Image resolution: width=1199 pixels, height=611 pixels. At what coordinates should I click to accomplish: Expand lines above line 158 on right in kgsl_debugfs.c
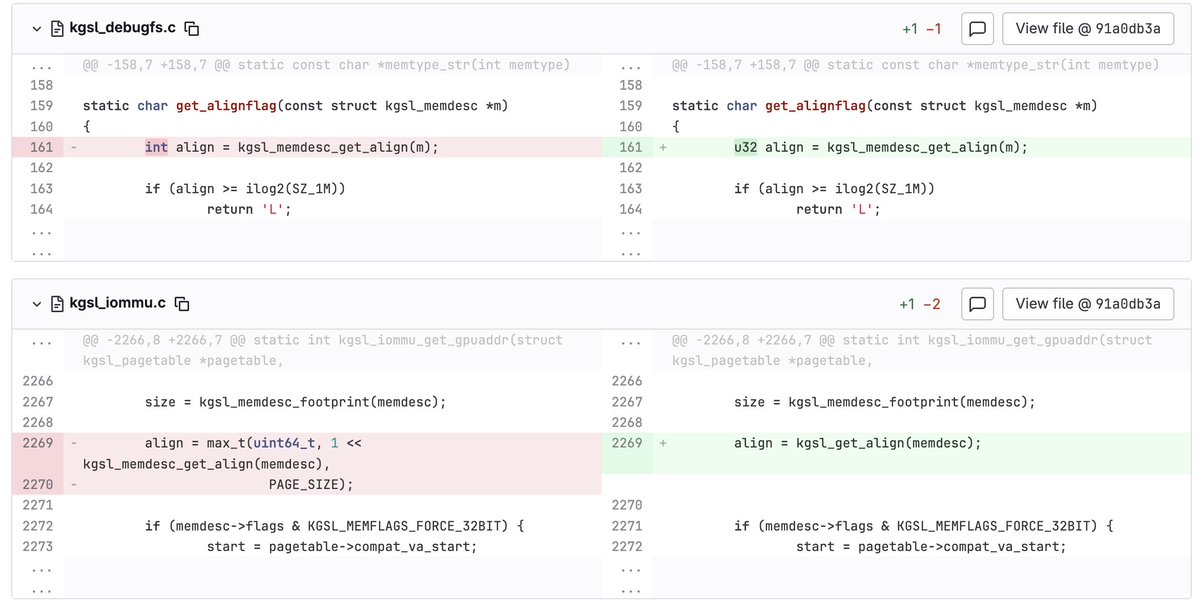631,65
